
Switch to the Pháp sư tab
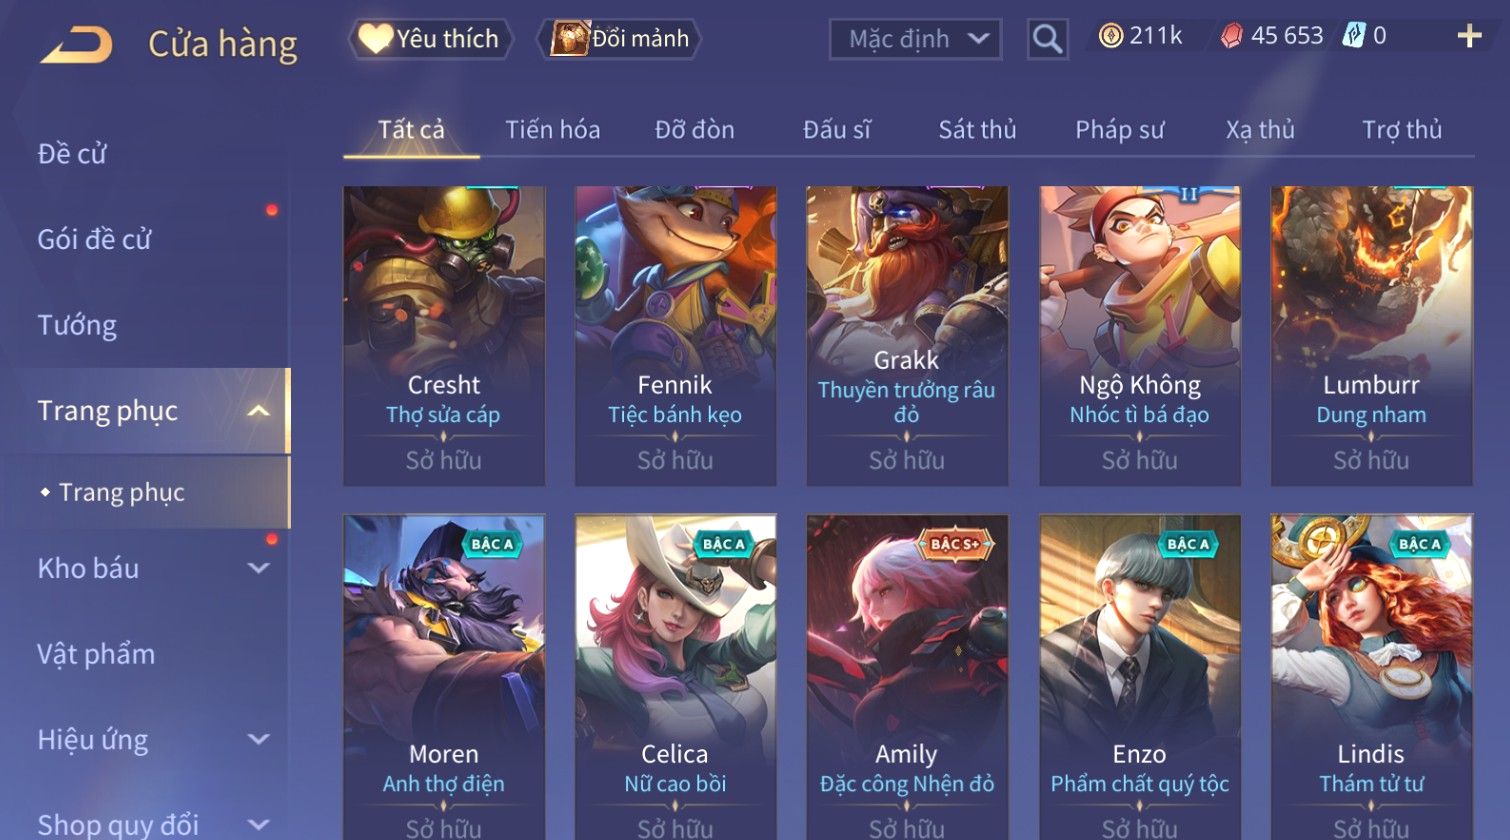[1119, 130]
